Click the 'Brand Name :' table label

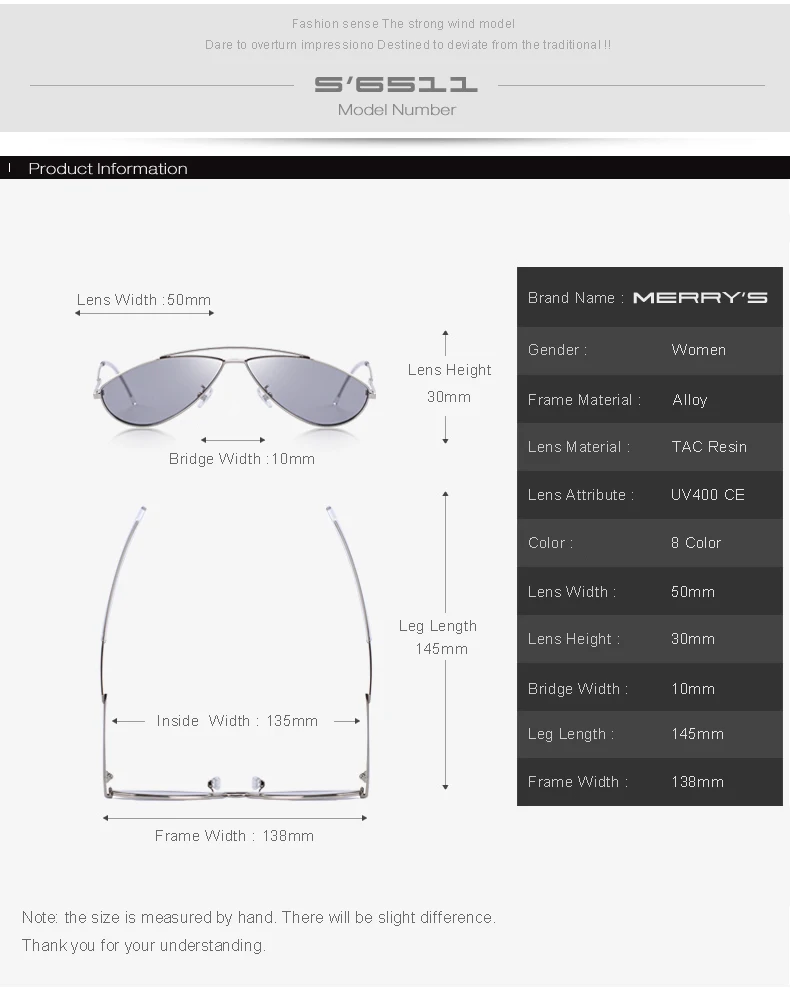576,297
